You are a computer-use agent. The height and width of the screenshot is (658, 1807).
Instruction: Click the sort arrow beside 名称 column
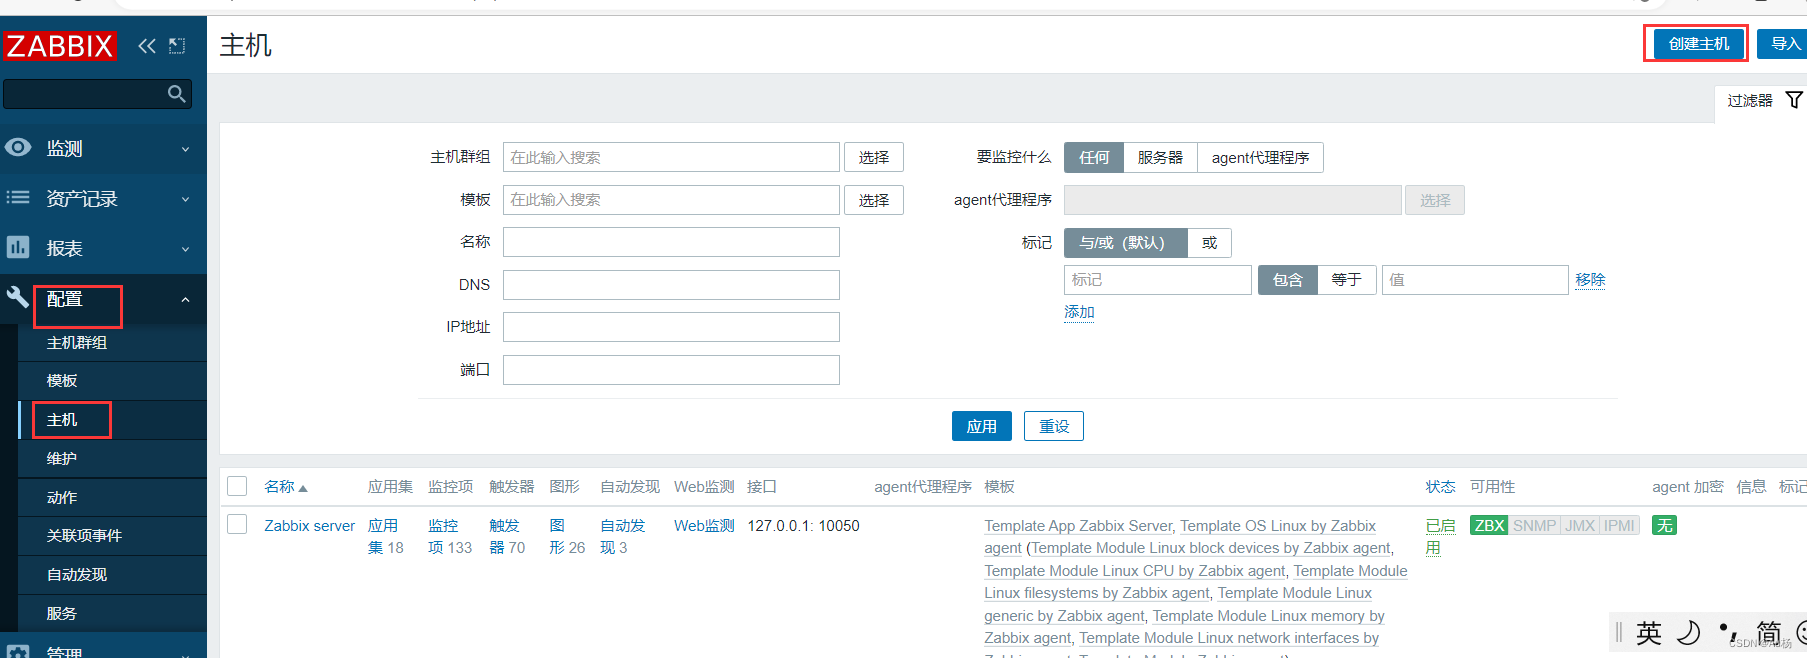click(303, 488)
